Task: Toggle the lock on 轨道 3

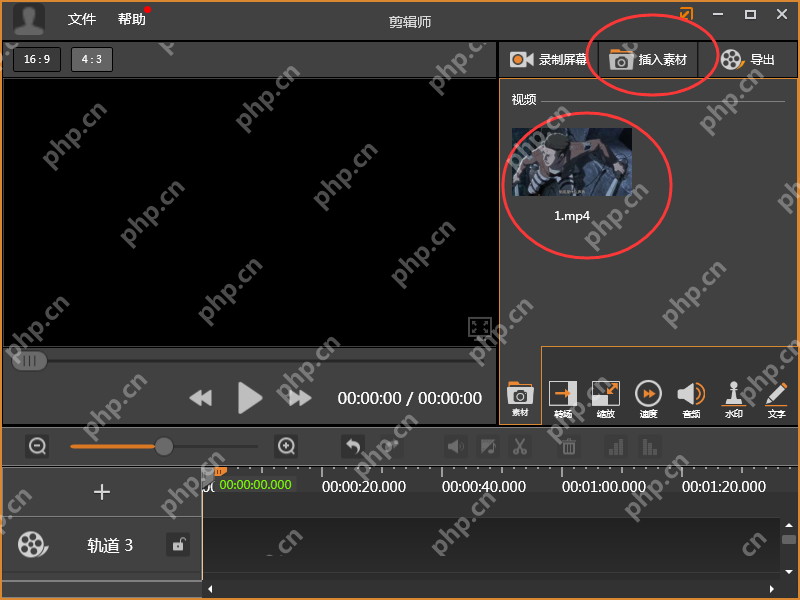Action: 177,545
